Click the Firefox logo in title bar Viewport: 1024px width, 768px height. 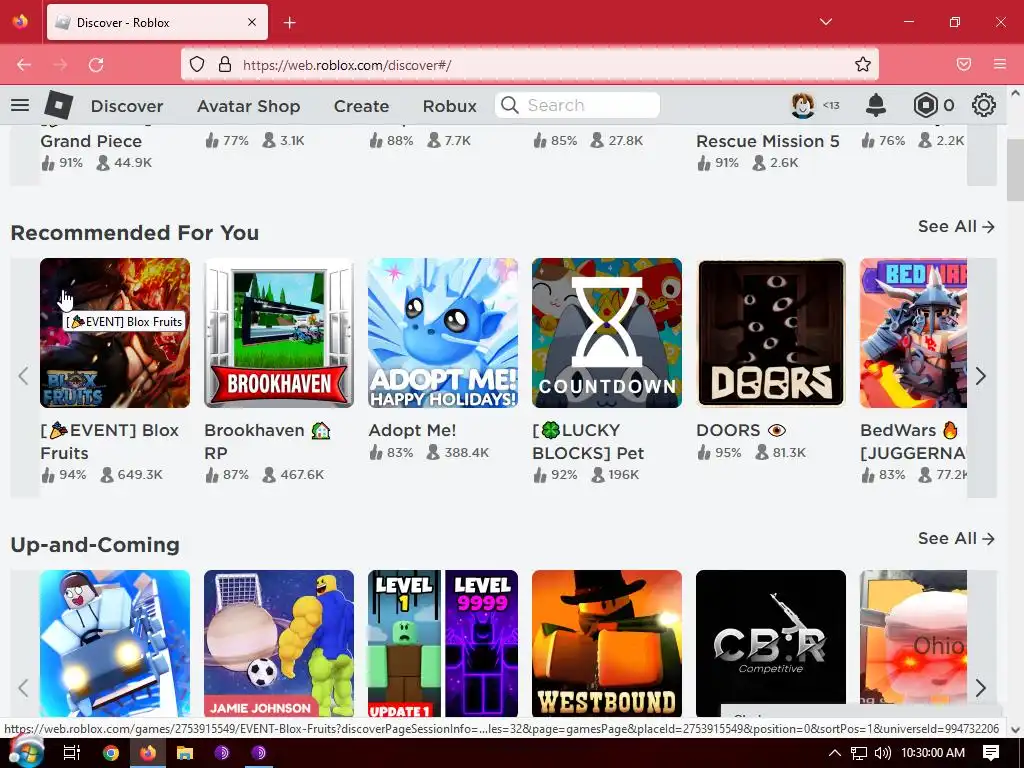20,22
